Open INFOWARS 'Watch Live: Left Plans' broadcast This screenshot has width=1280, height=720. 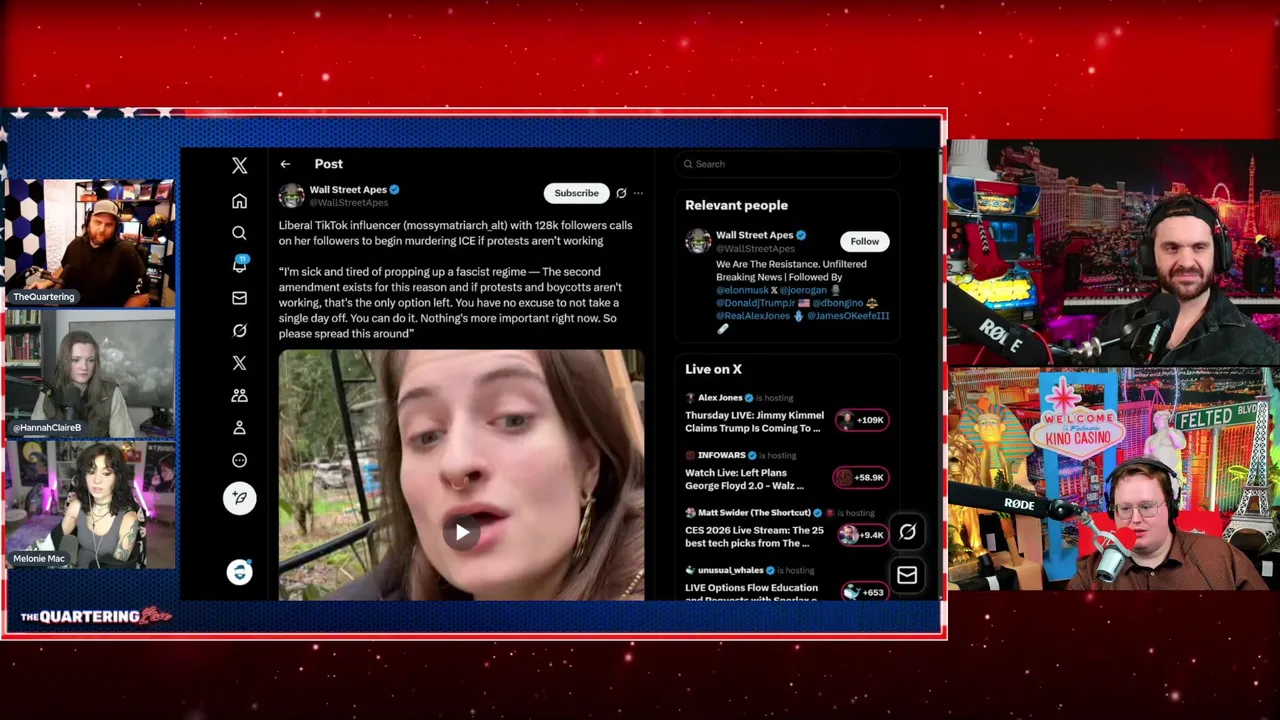point(744,479)
